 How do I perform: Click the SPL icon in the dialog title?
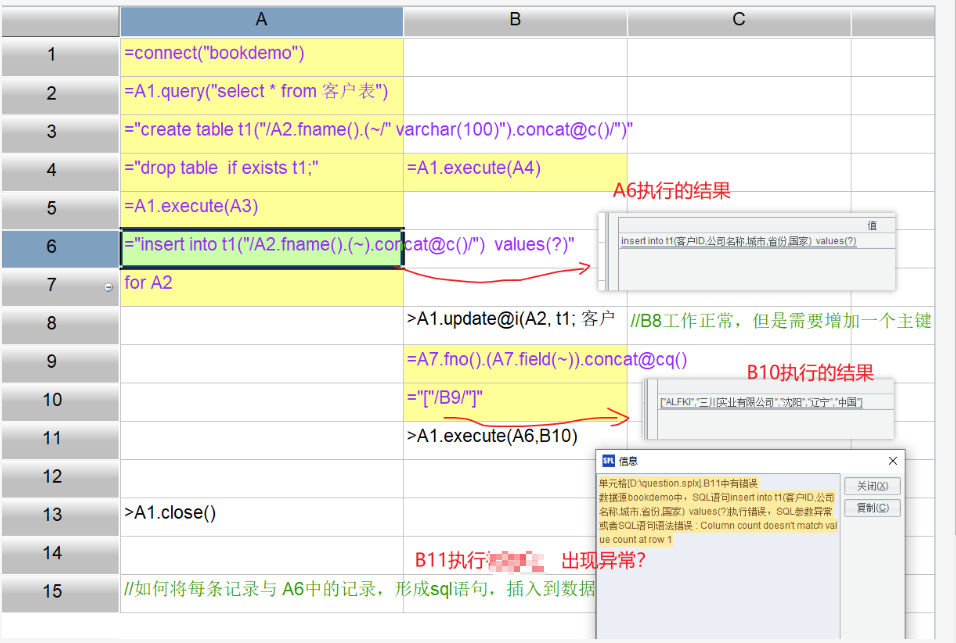tap(608, 461)
